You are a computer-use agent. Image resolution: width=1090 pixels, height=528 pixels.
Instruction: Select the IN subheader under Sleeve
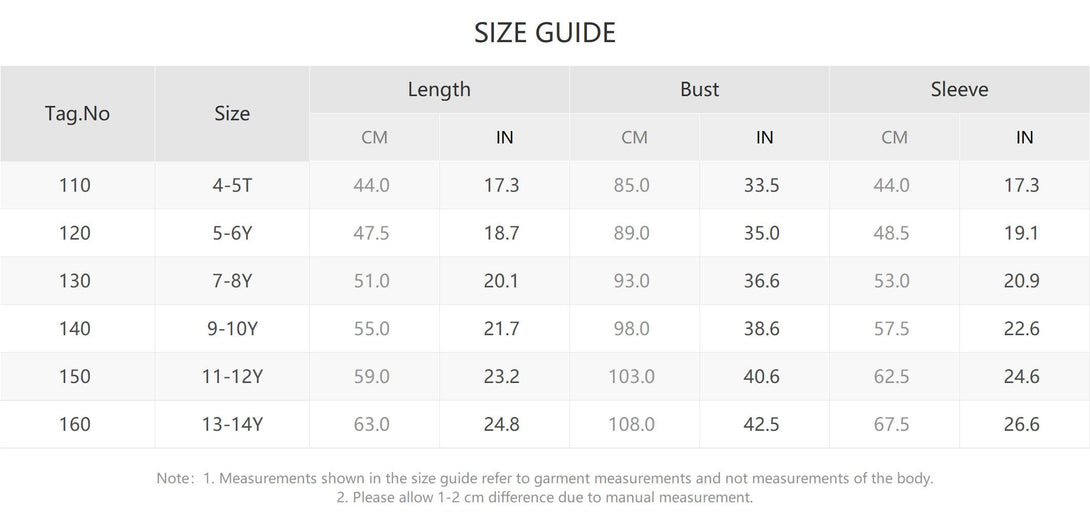1024,137
